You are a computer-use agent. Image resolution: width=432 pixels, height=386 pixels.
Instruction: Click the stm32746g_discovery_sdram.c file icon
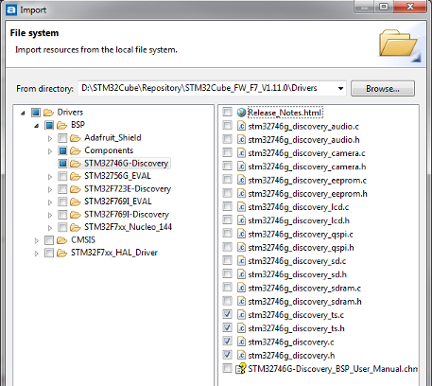coord(241,288)
